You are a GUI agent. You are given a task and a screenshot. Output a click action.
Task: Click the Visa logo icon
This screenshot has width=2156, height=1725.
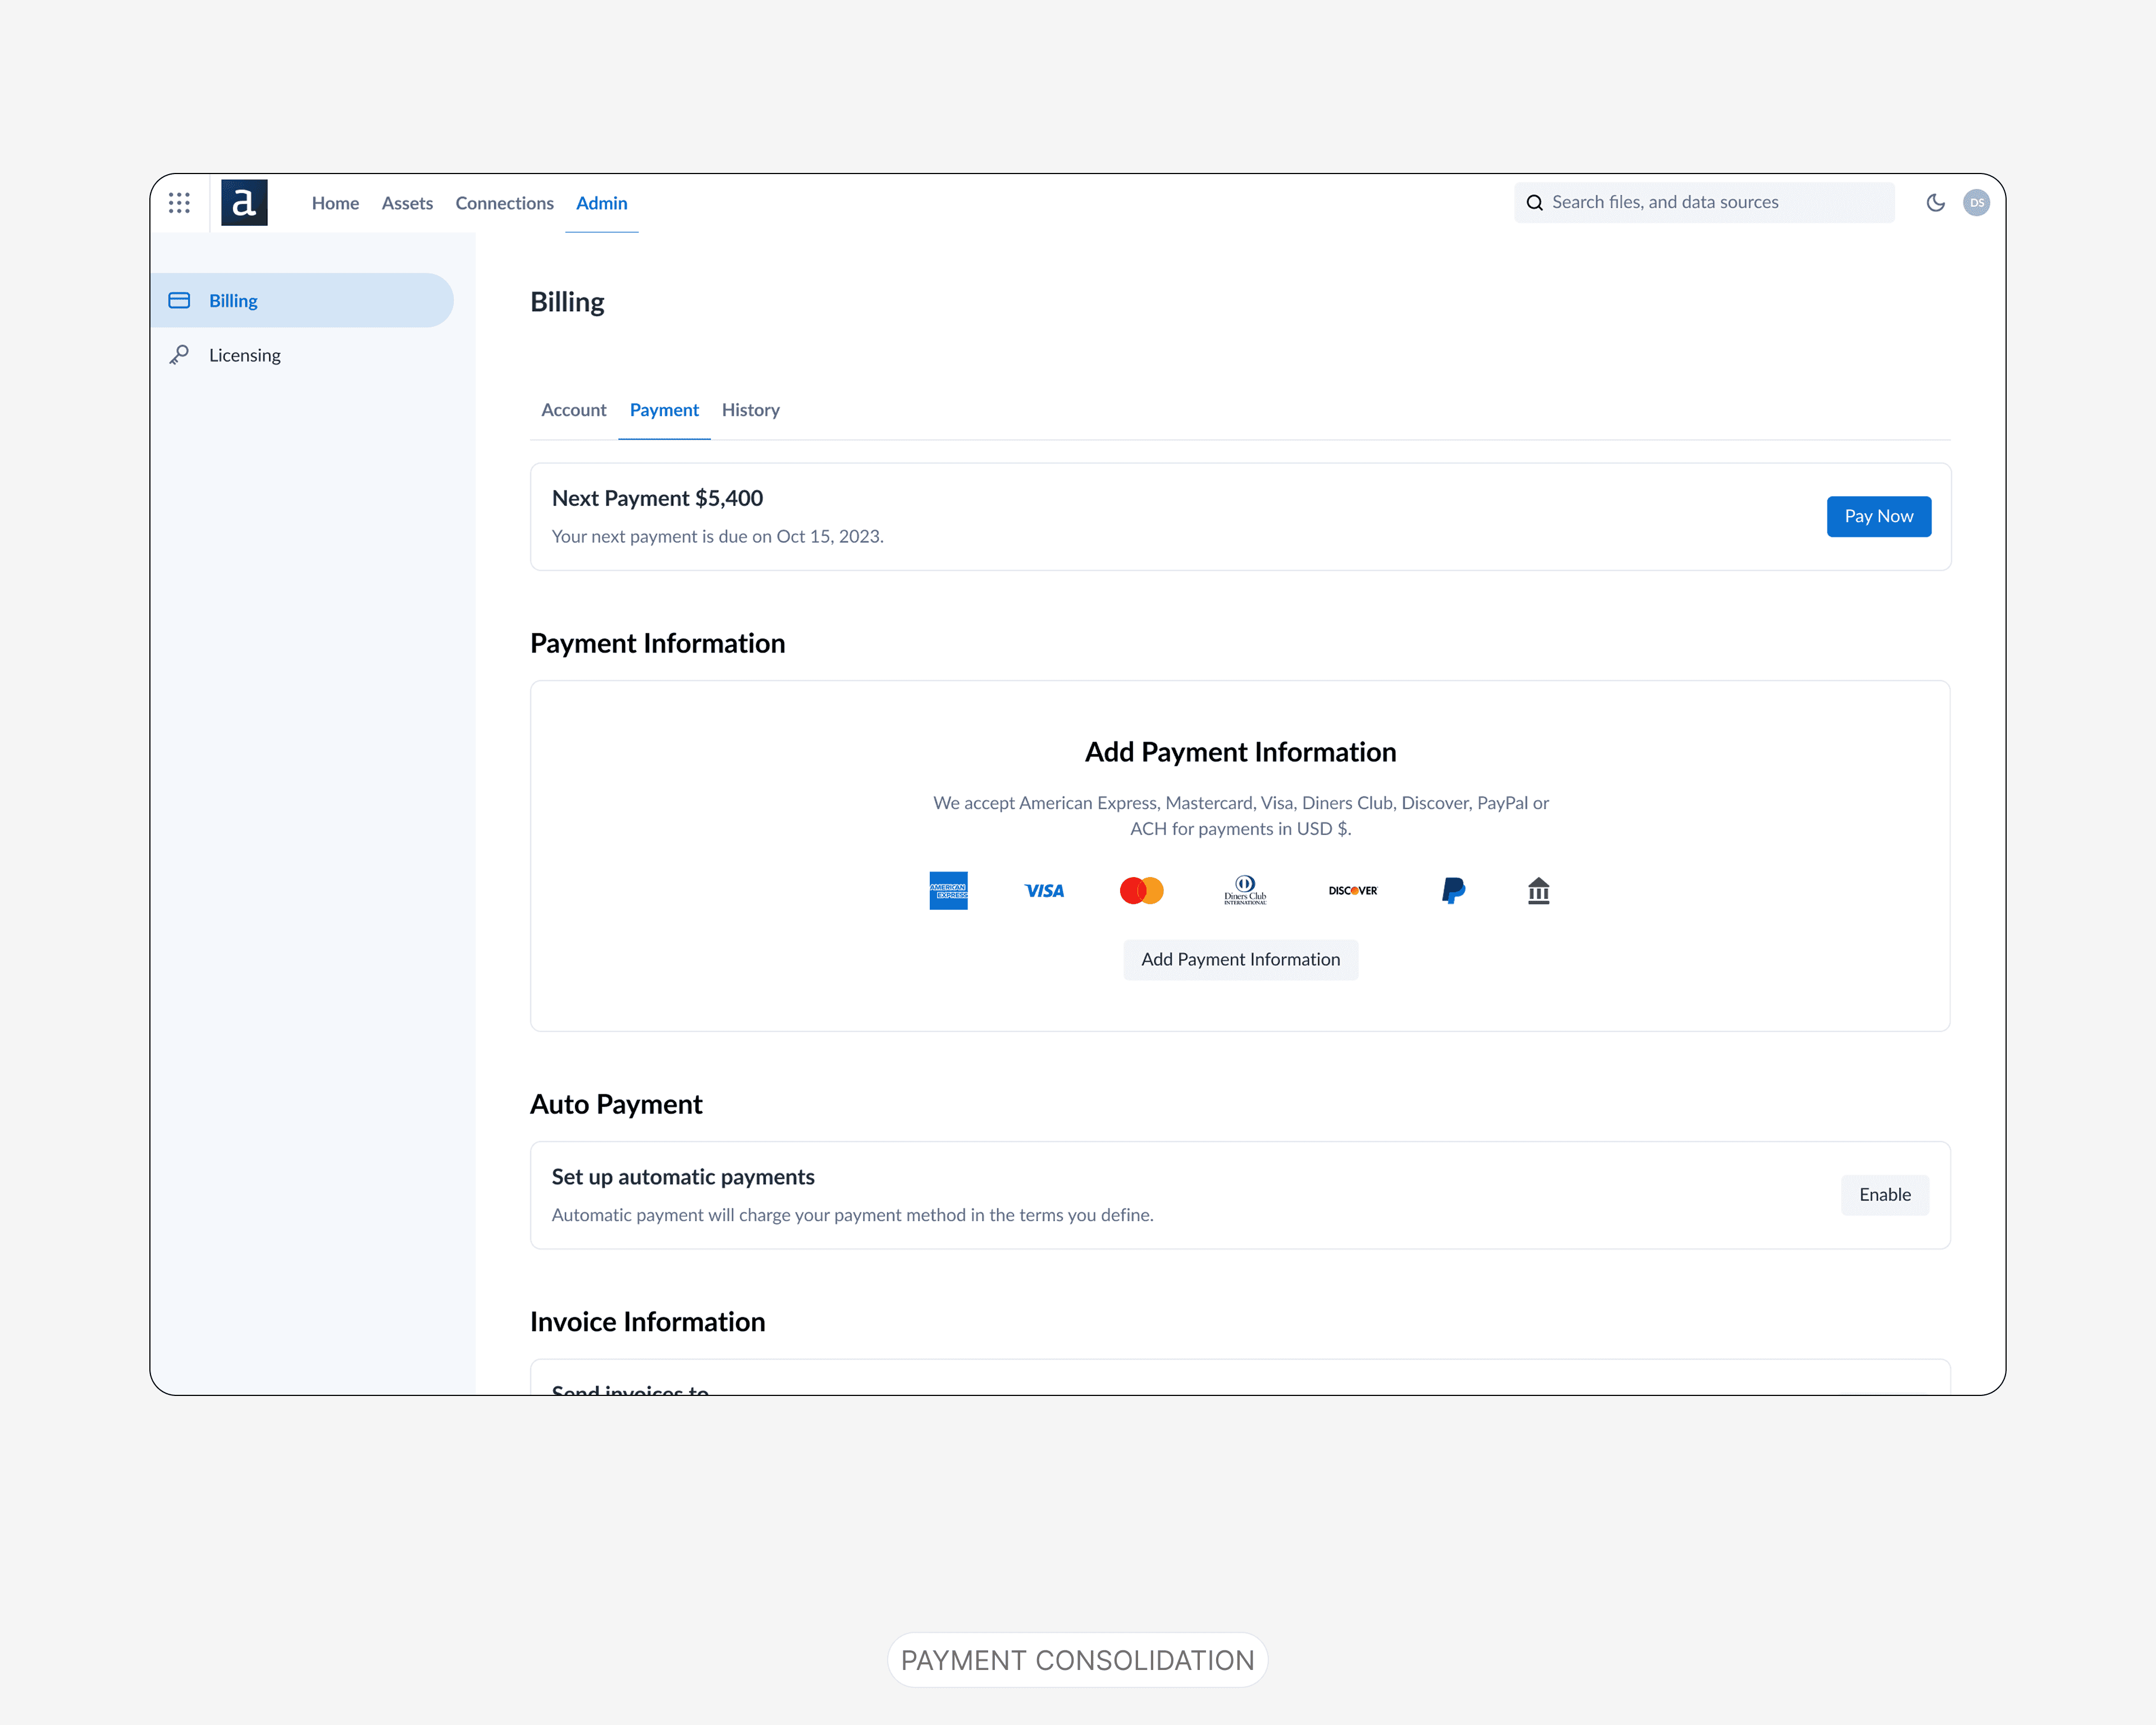[x=1044, y=890]
